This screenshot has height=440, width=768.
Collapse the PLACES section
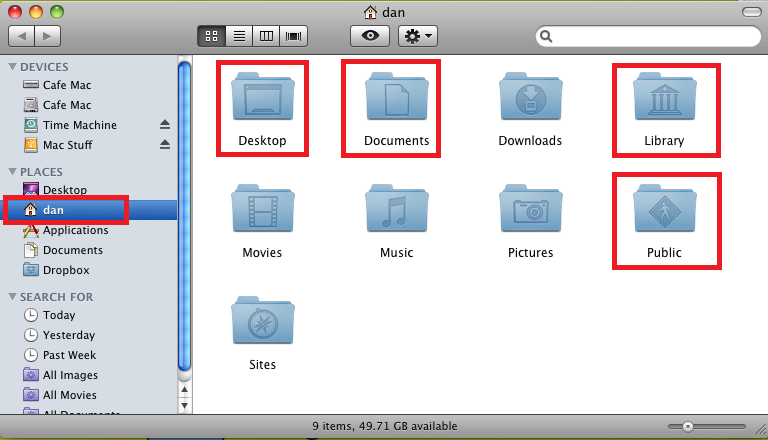13,171
